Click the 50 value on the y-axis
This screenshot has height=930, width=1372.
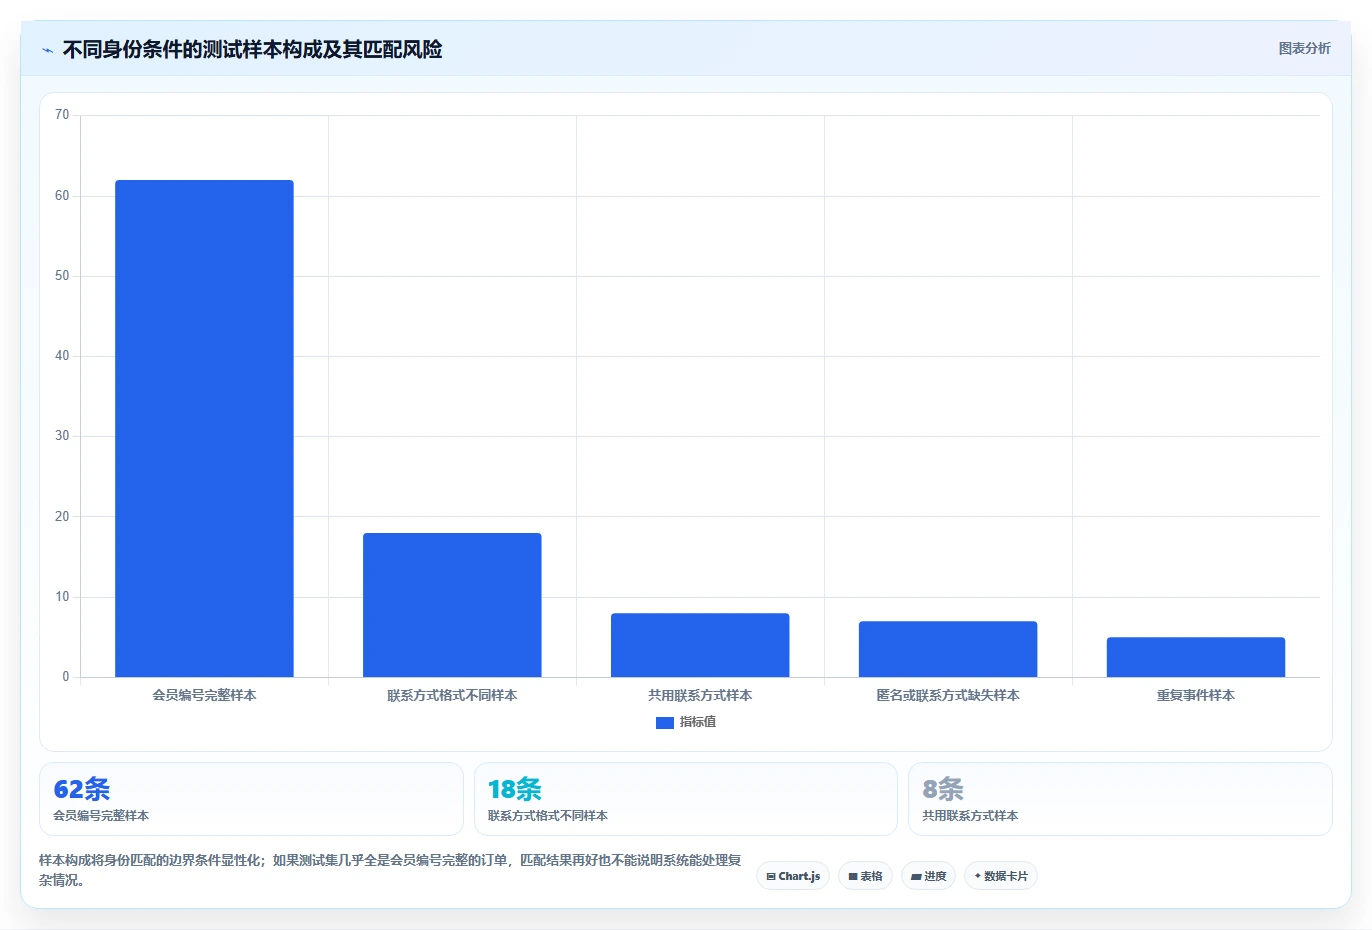tap(62, 276)
